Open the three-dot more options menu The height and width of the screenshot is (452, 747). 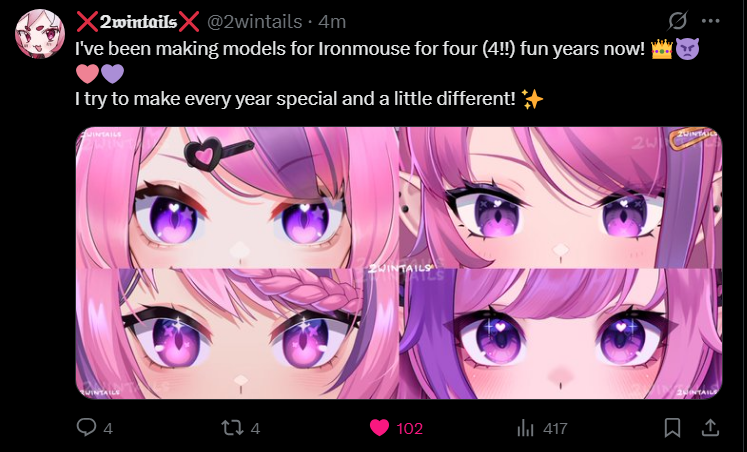coord(711,21)
